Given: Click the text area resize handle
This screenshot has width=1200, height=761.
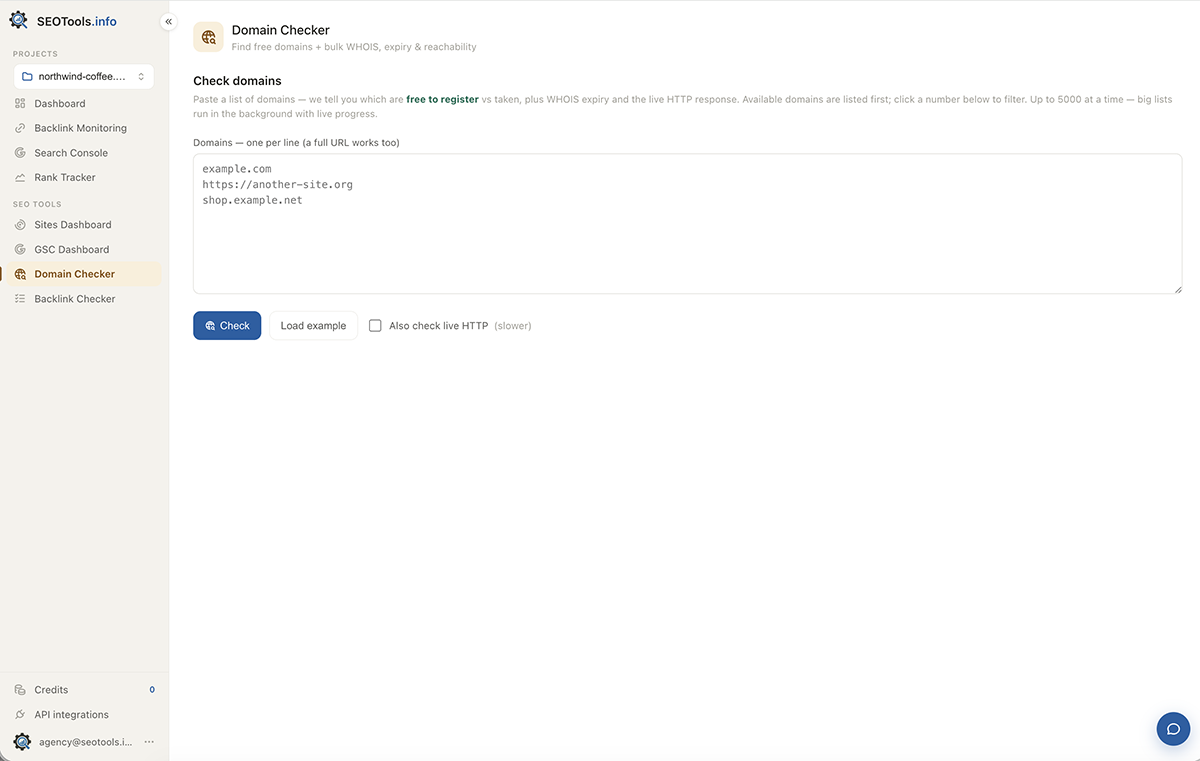Looking at the screenshot, I should 1177,289.
